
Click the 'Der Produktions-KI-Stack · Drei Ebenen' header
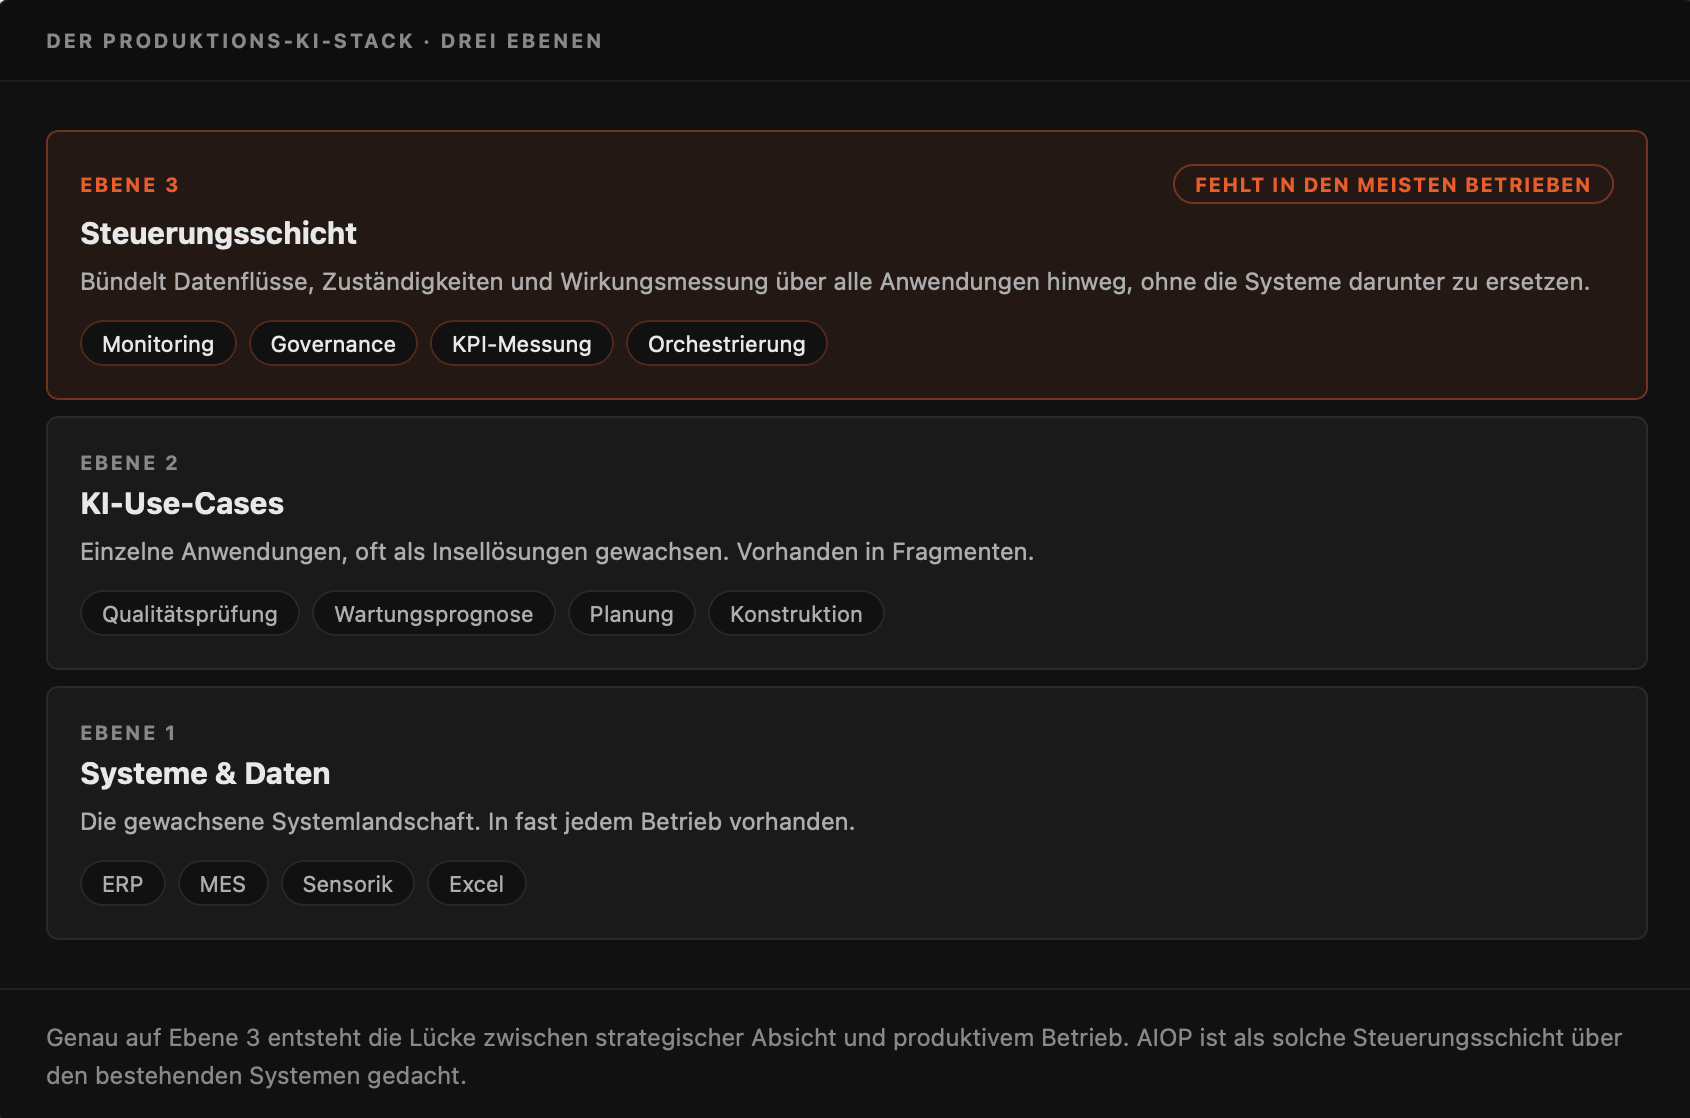(x=324, y=41)
